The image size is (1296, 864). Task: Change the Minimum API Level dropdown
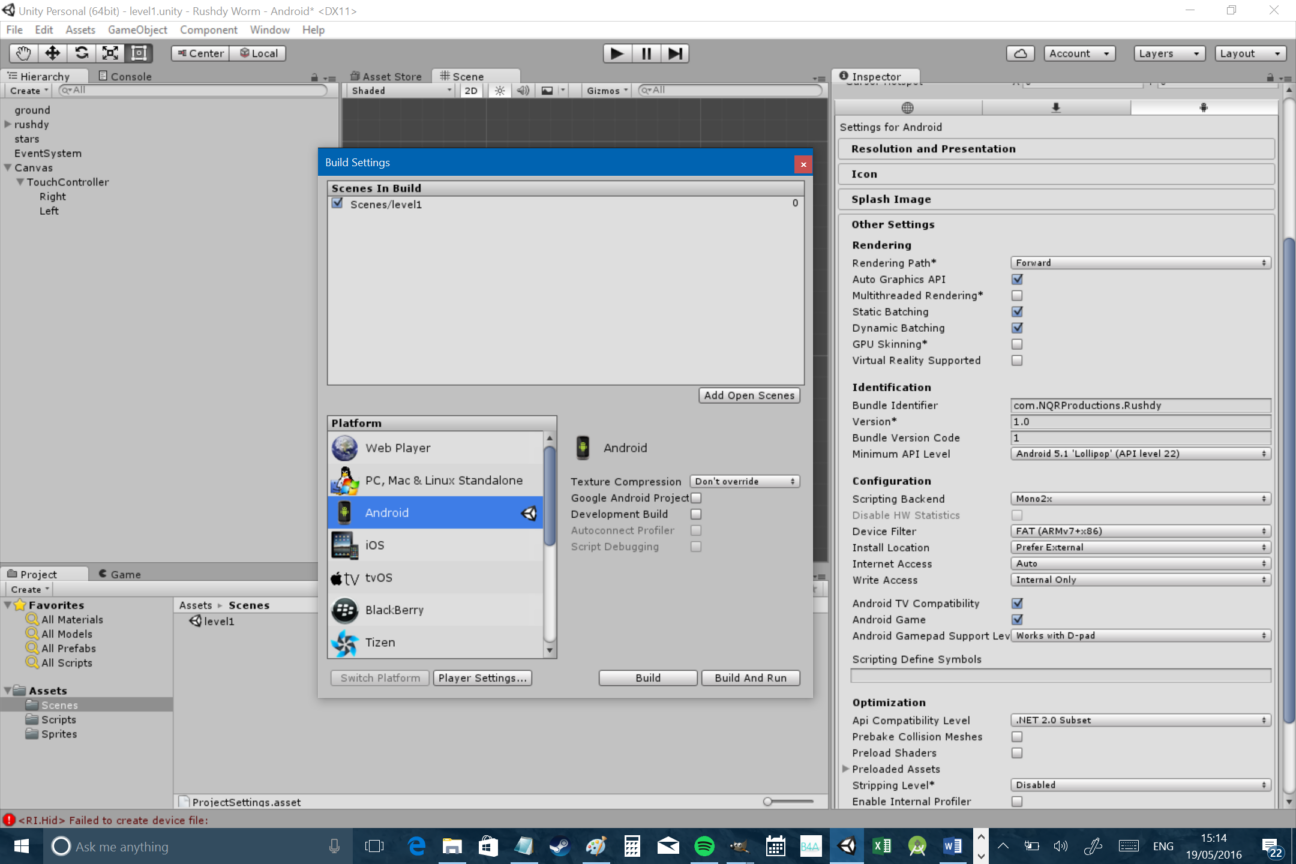(1140, 453)
